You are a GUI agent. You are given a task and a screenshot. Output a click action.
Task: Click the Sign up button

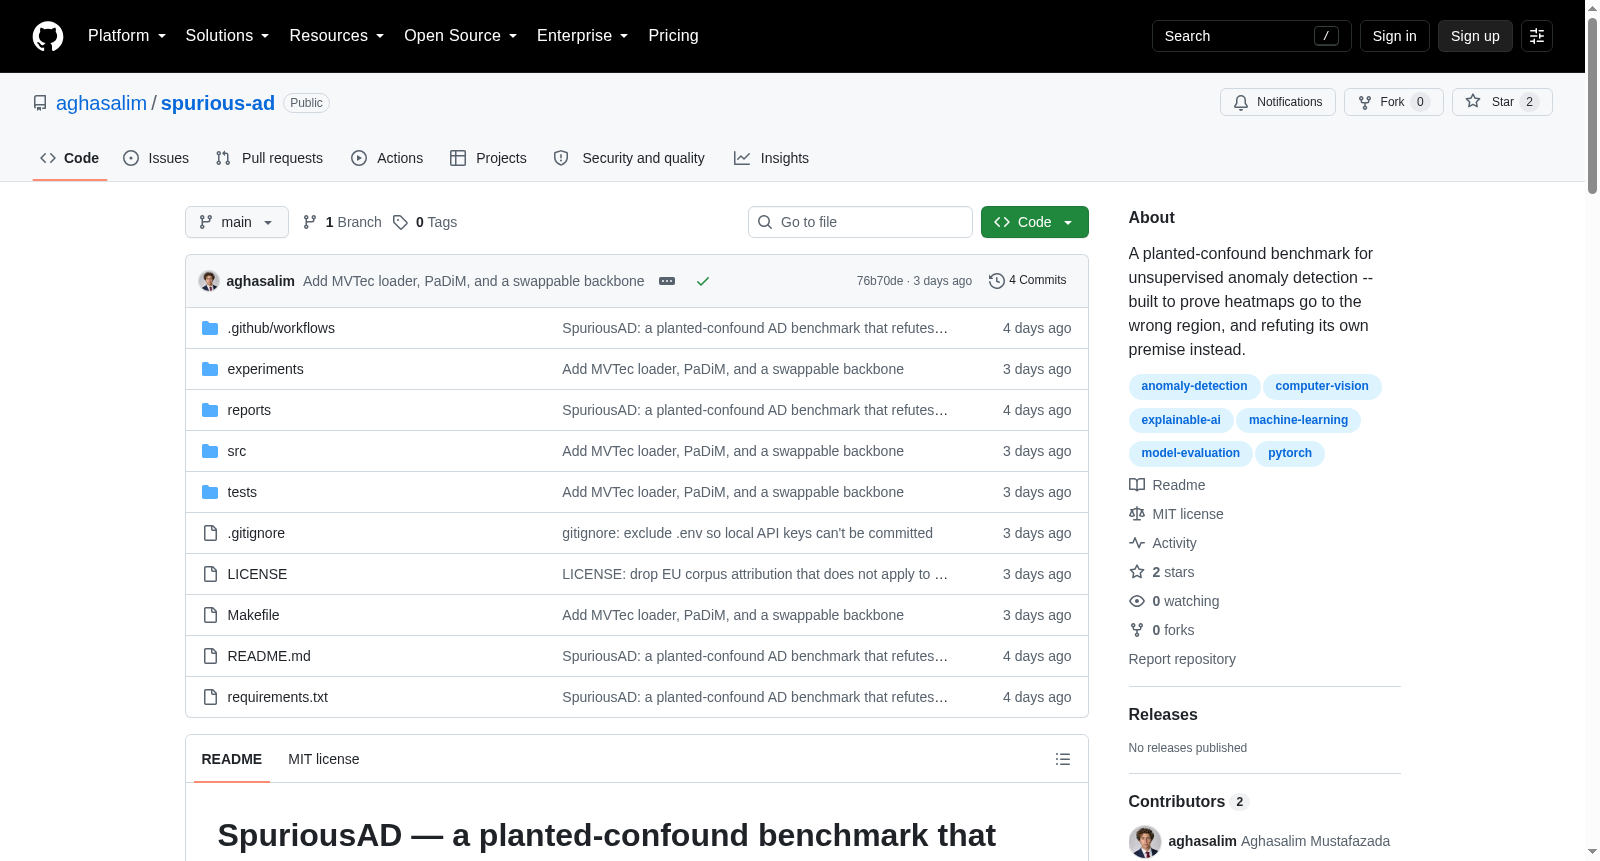click(x=1475, y=36)
